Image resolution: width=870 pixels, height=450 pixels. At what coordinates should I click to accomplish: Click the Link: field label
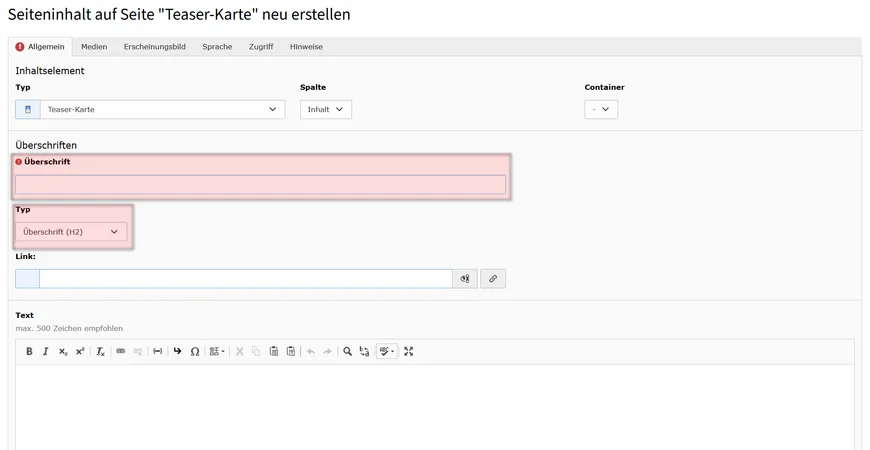[x=26, y=257]
